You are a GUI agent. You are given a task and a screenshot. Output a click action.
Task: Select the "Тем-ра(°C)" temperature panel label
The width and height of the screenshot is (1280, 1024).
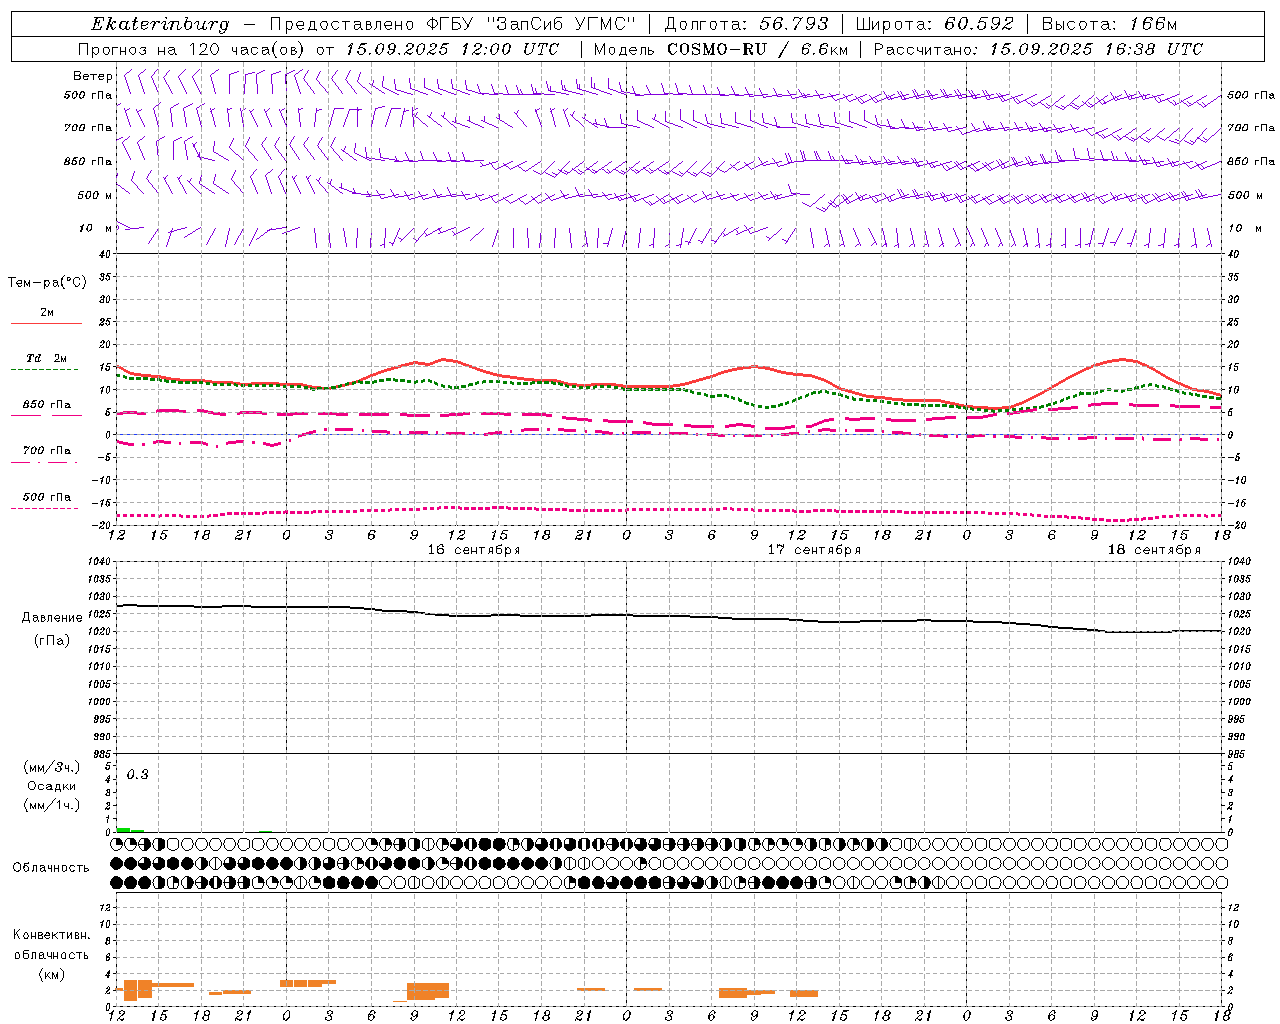coord(47,283)
